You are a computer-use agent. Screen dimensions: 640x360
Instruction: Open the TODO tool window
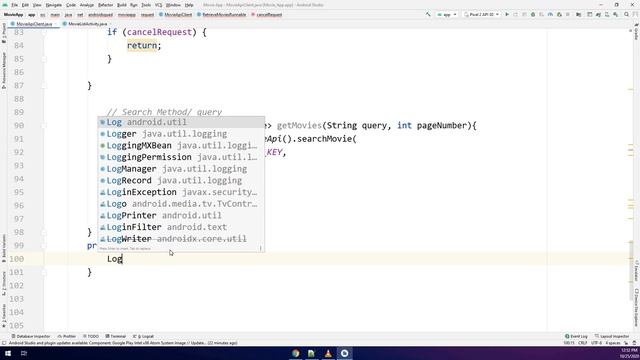click(91, 336)
